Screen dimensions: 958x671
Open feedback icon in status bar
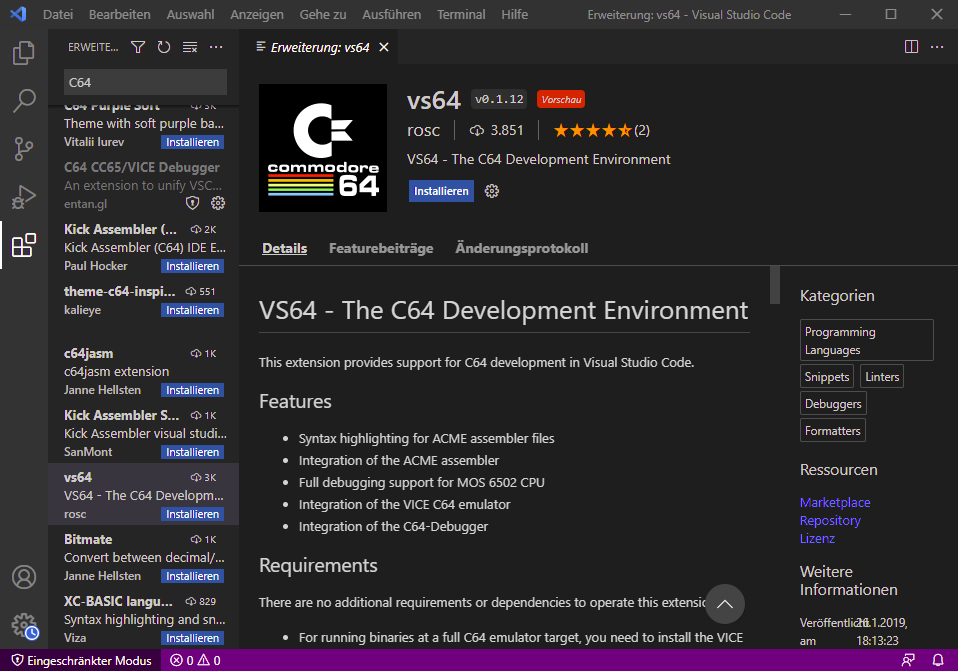click(x=909, y=661)
